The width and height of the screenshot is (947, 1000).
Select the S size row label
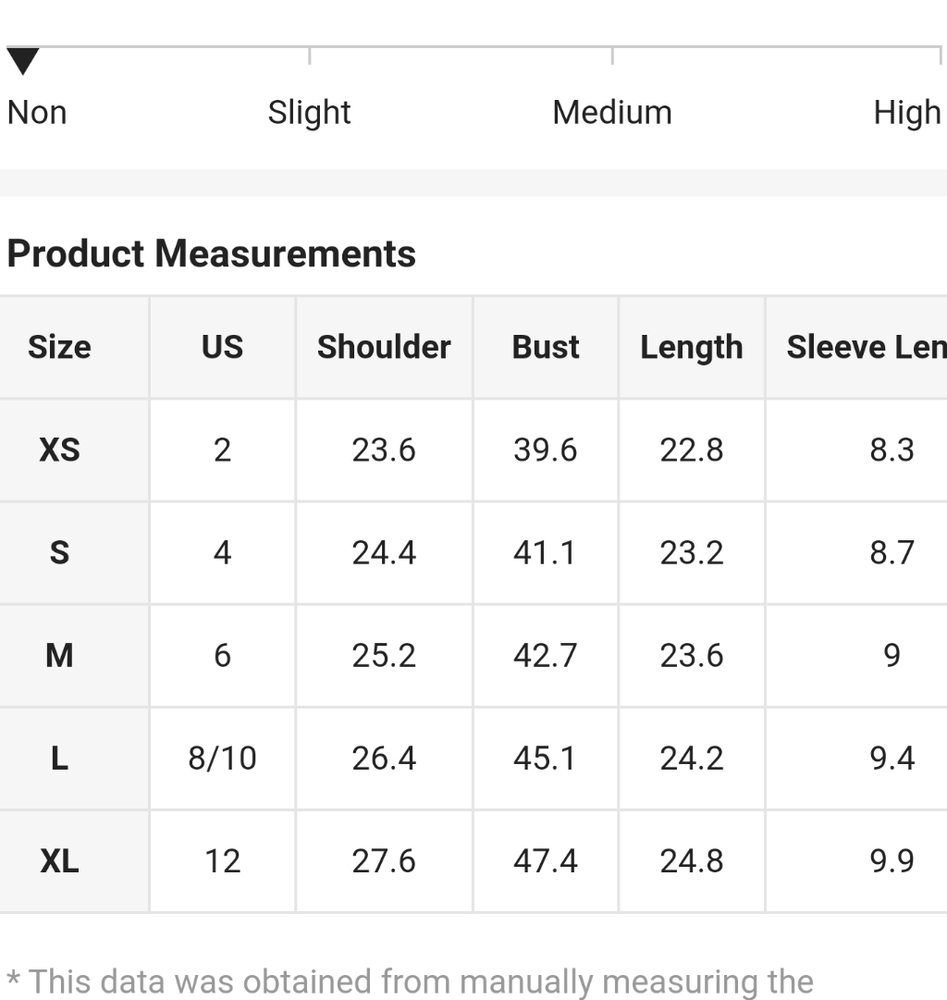59,553
